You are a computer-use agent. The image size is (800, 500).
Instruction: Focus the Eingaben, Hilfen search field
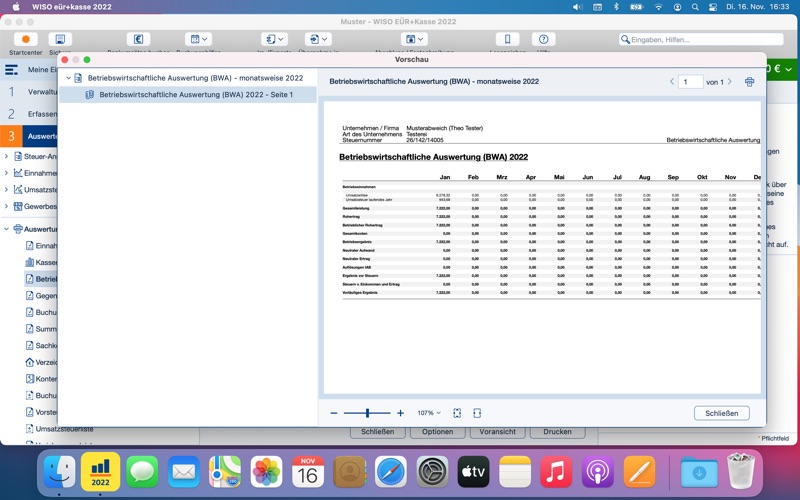click(701, 39)
